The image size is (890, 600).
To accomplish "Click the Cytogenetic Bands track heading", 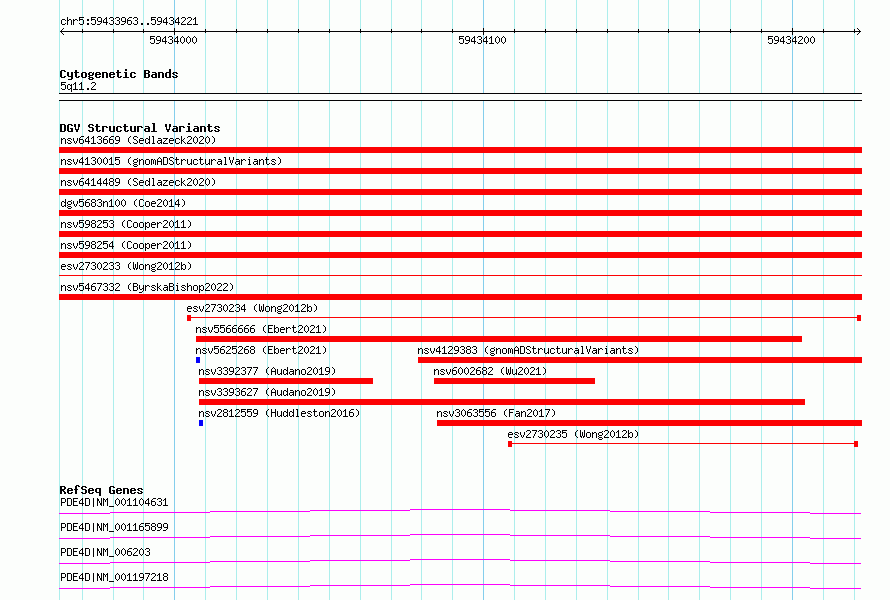I will (119, 74).
